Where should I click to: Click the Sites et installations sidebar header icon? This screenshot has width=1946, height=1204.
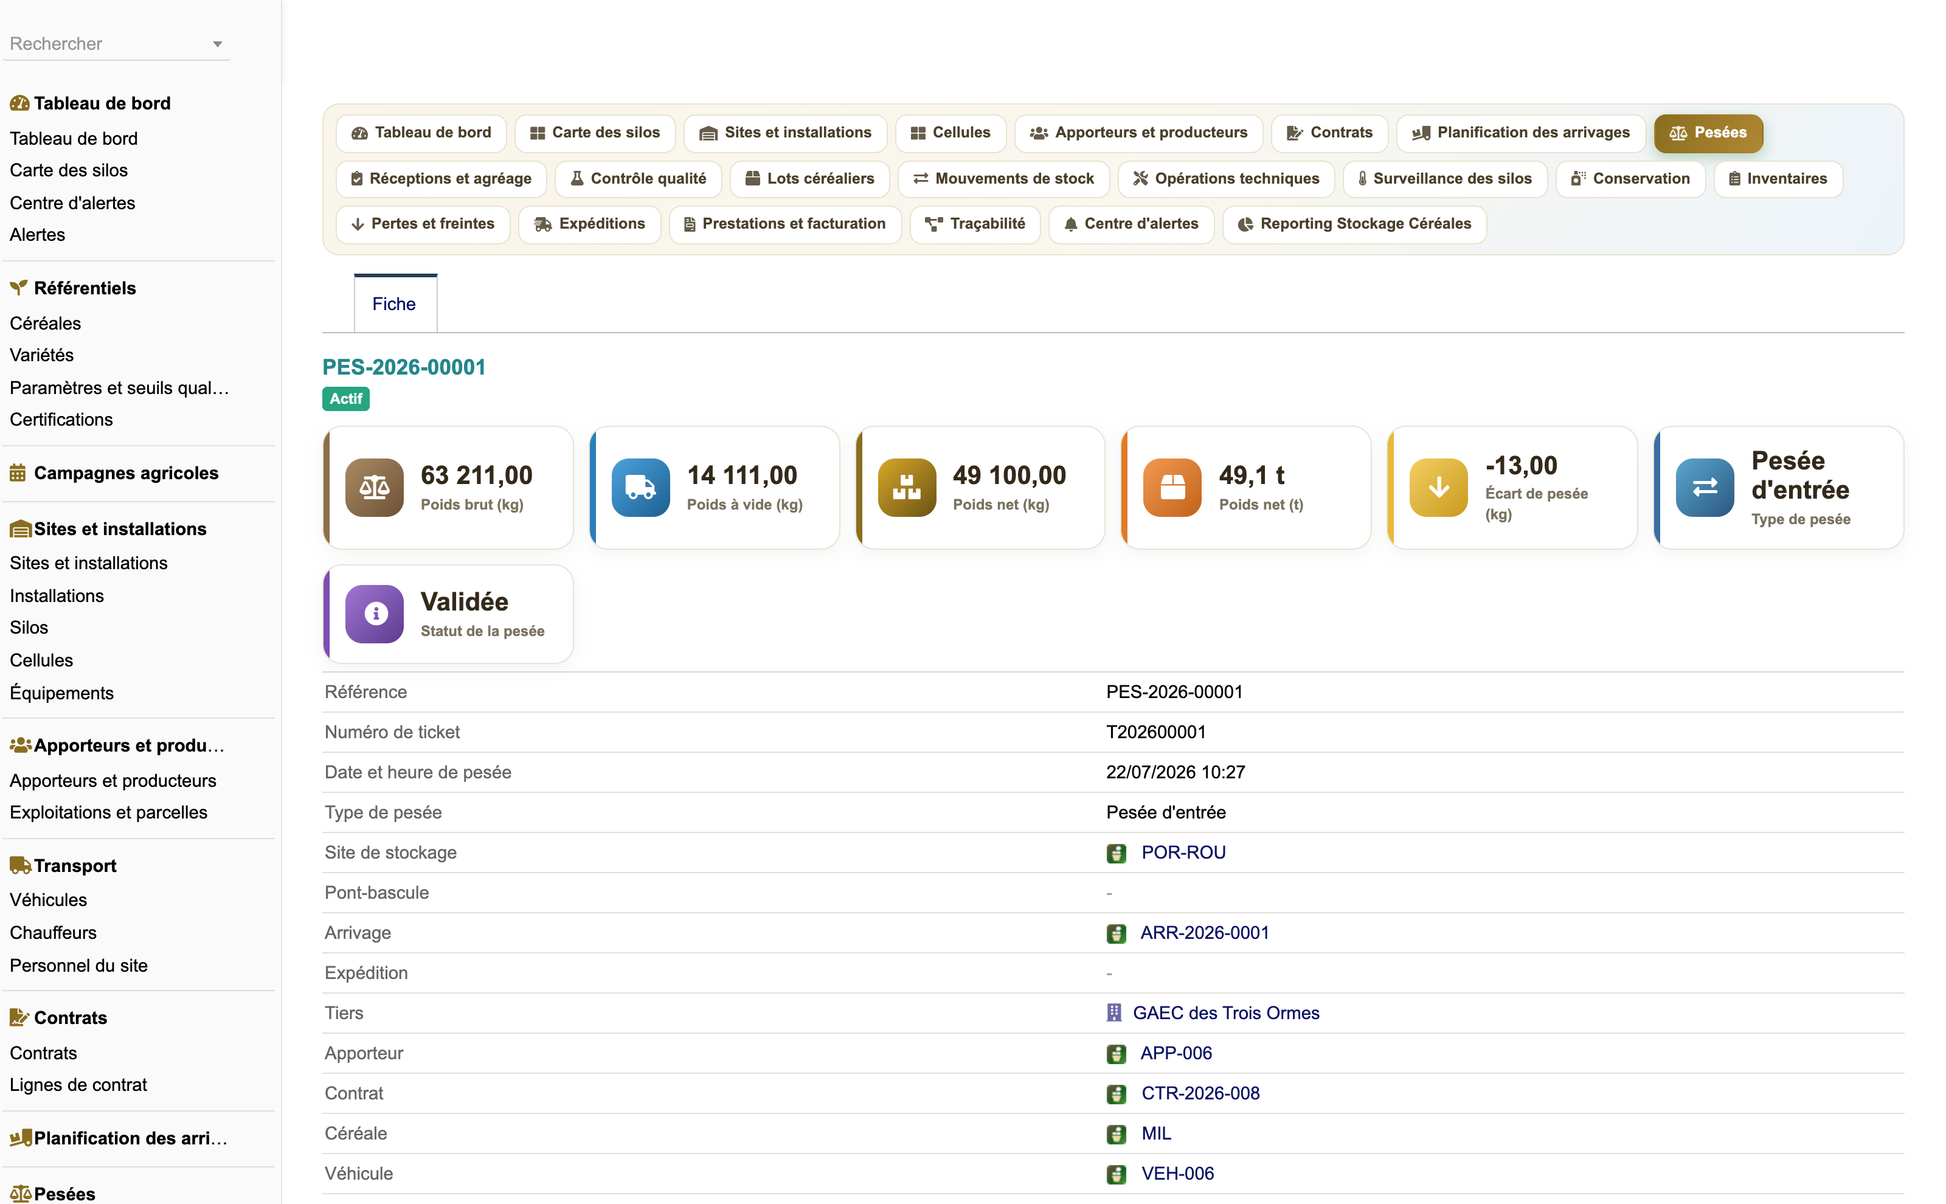(x=20, y=529)
